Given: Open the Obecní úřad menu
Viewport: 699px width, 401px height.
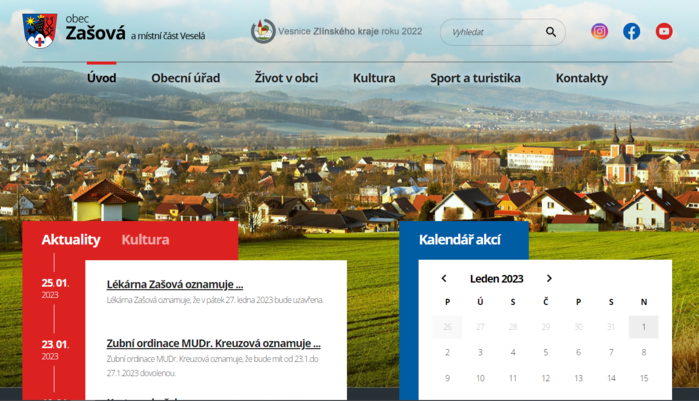Looking at the screenshot, I should click(x=185, y=78).
